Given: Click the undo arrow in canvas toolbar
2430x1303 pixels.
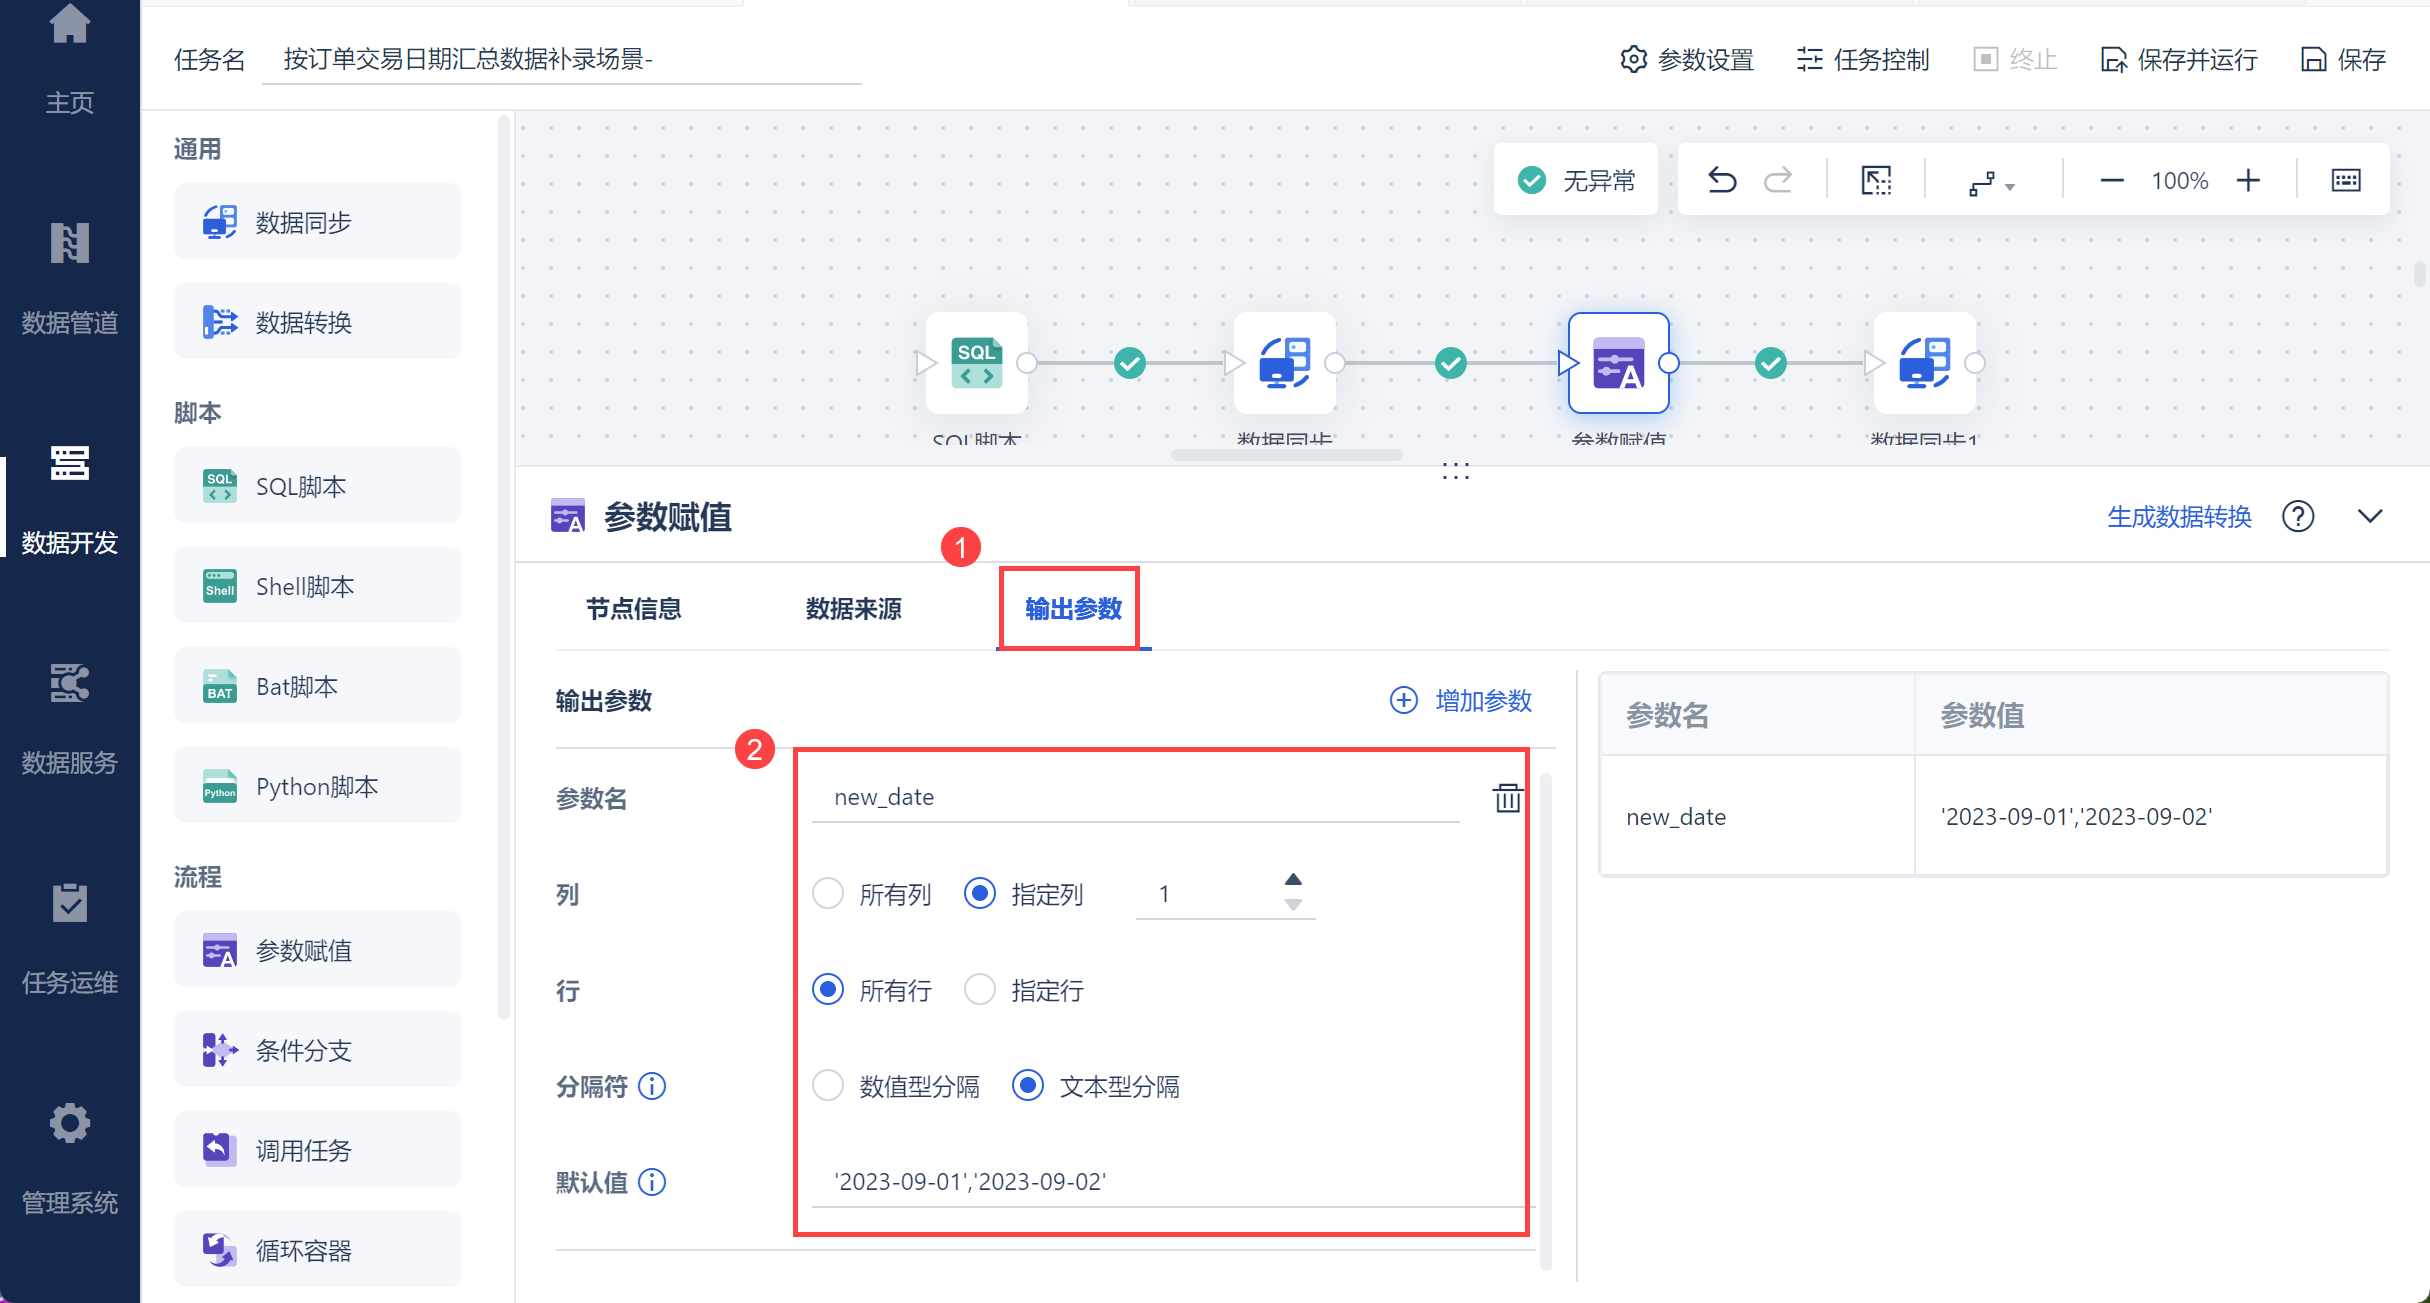Looking at the screenshot, I should click(x=1722, y=180).
